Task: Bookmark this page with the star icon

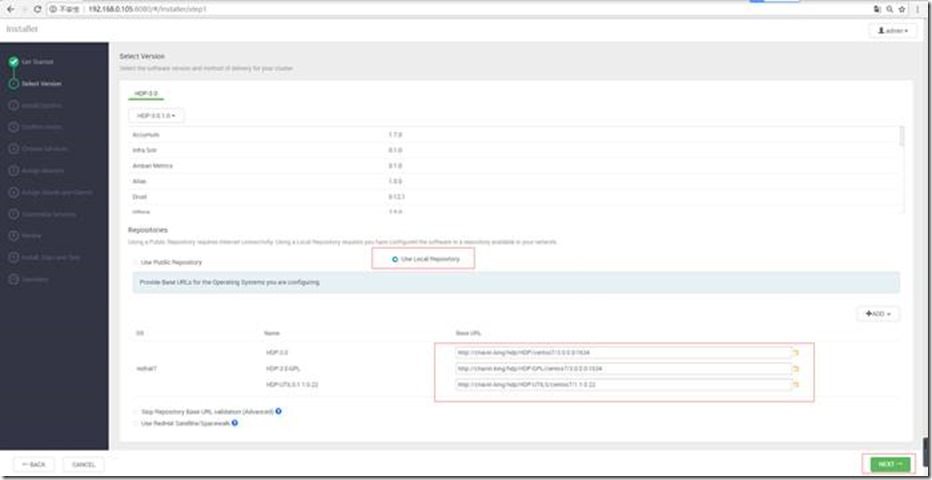Action: pos(902,10)
